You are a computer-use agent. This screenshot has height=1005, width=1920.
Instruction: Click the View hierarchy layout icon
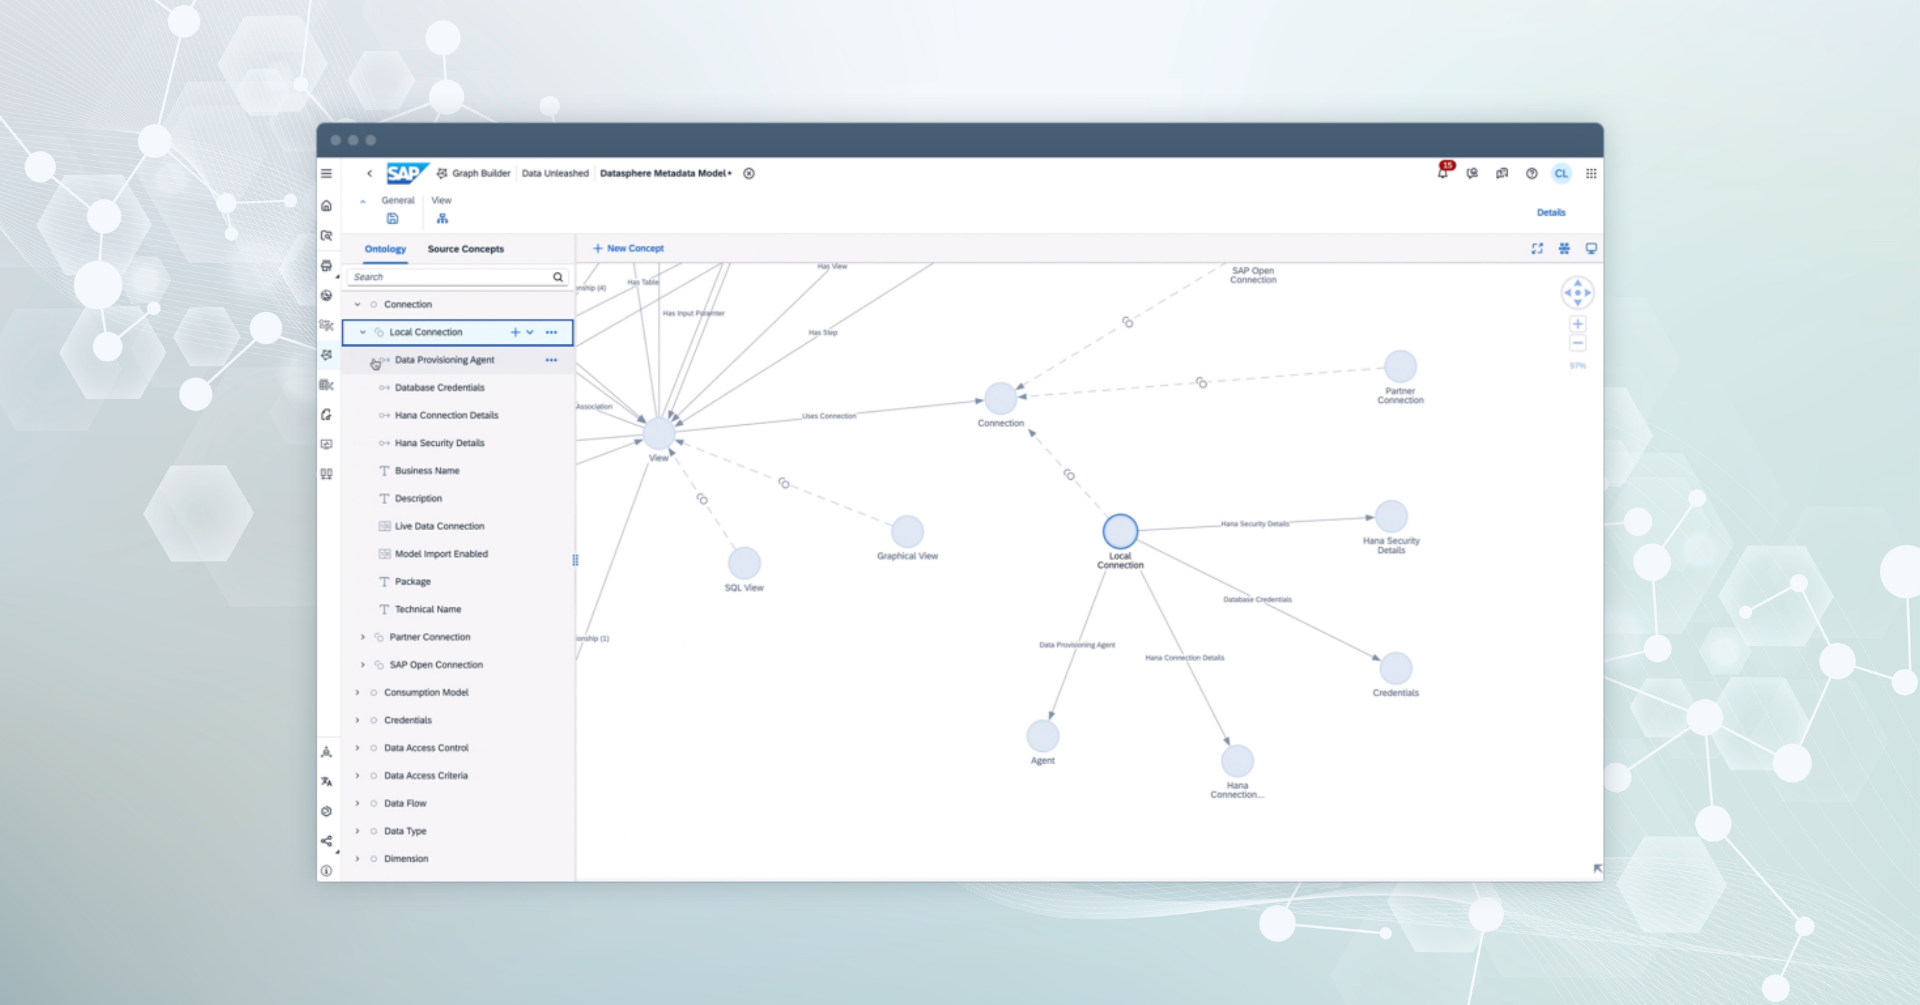[442, 219]
